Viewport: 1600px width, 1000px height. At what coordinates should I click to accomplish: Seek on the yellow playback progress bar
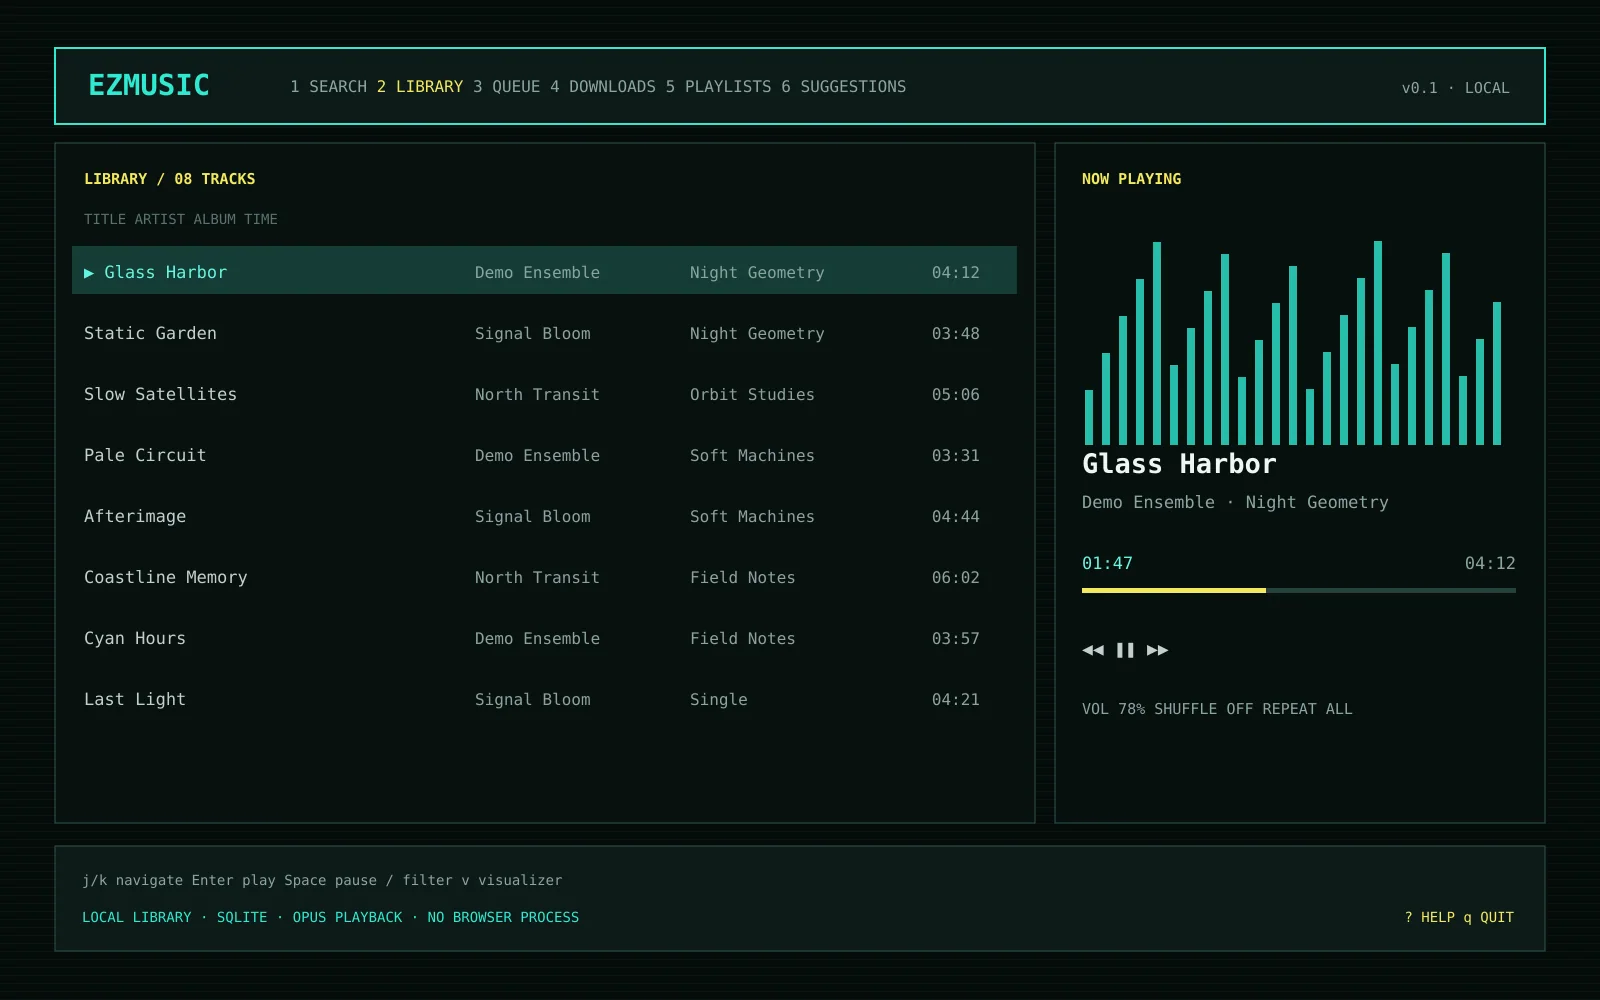click(1299, 591)
